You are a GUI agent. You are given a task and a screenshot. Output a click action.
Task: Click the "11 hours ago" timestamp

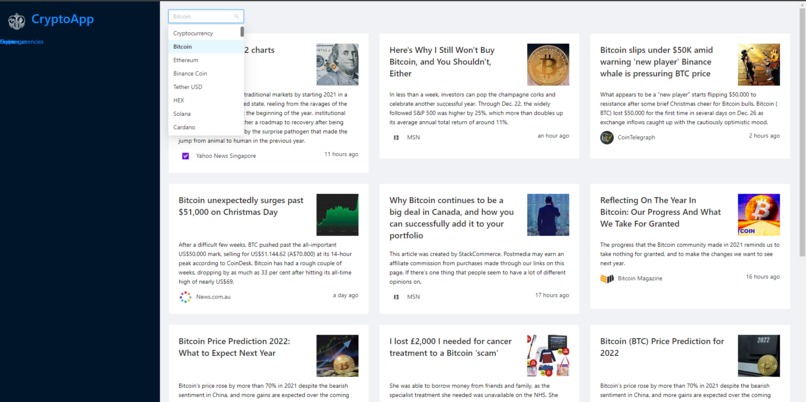click(341, 154)
